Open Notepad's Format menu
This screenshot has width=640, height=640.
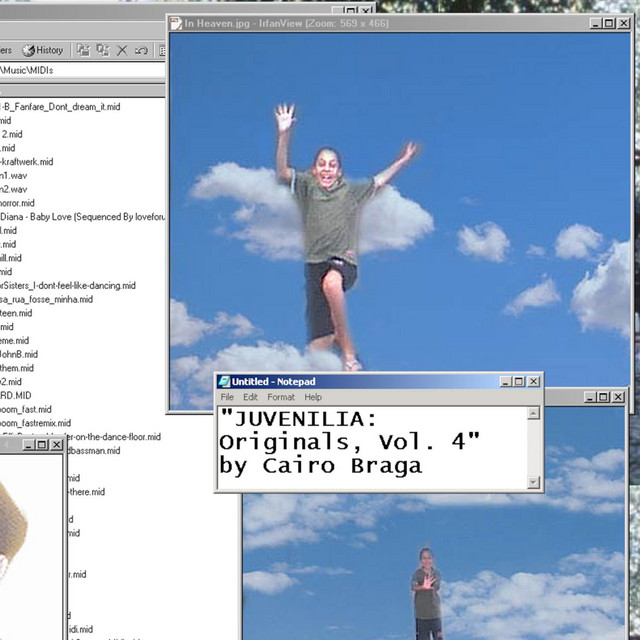tap(281, 397)
